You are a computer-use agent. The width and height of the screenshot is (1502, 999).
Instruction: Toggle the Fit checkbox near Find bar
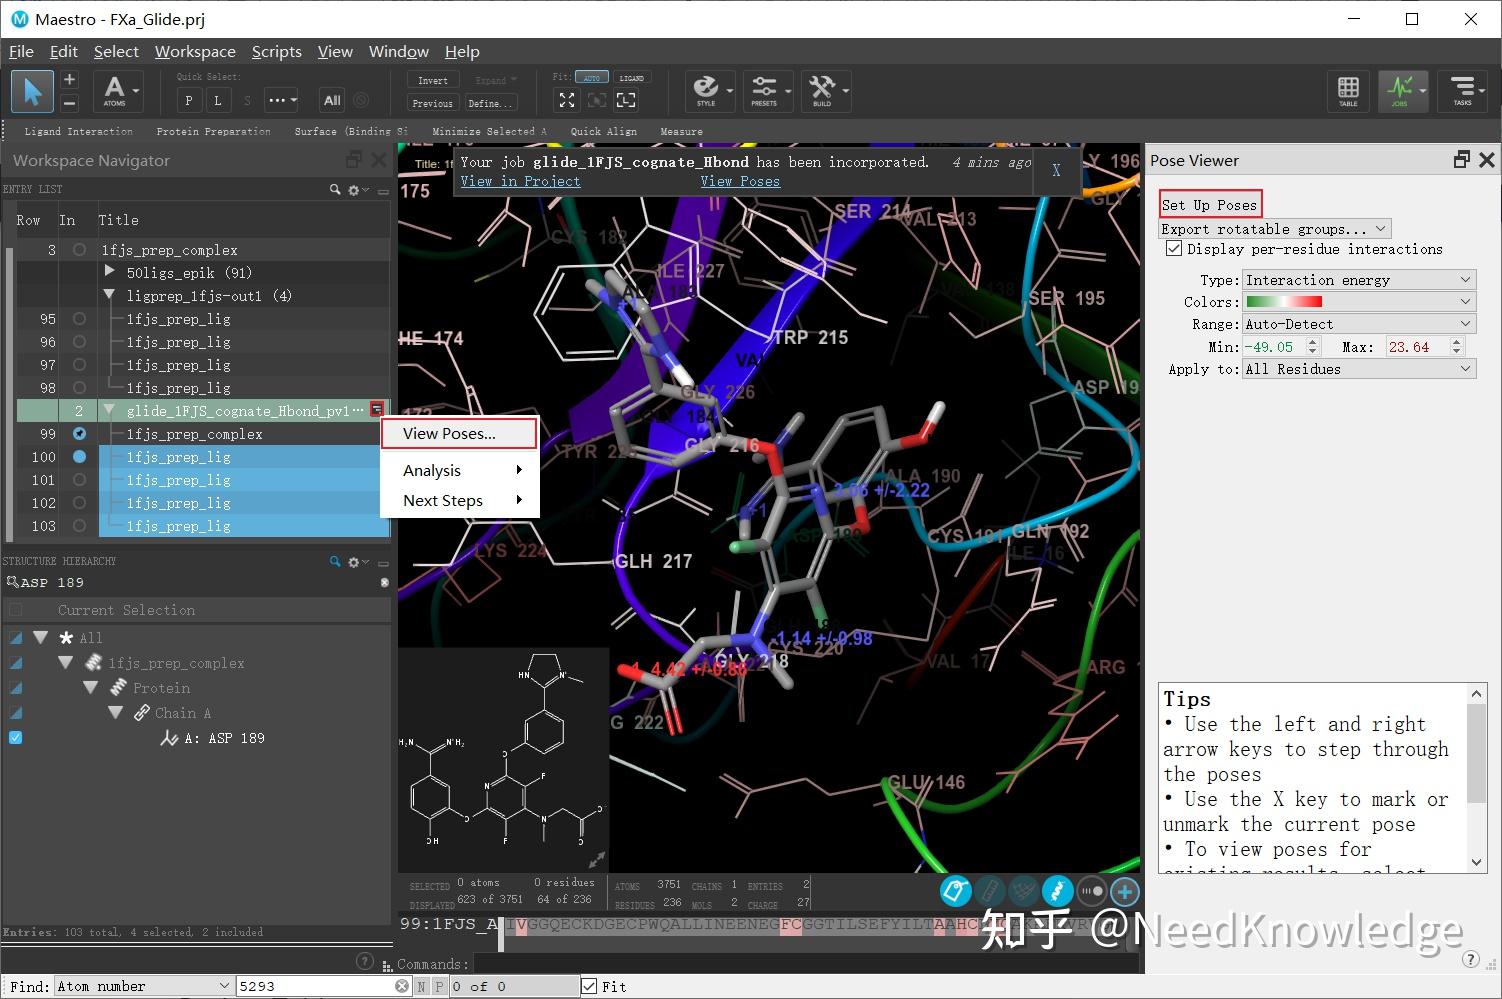(x=589, y=985)
